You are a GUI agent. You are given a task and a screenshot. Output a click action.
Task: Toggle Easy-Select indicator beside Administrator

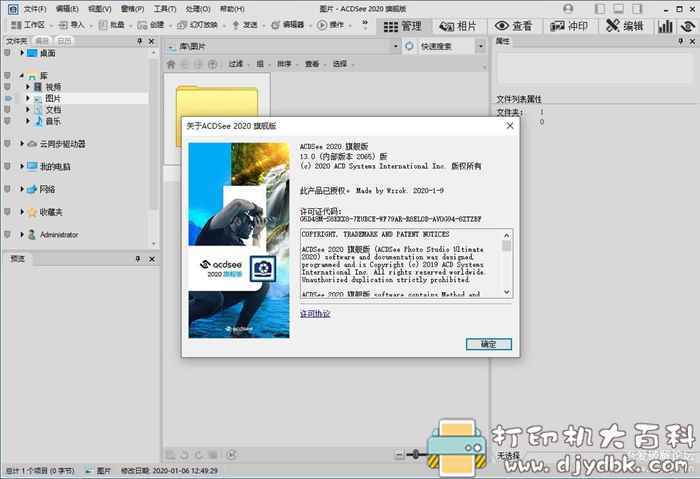[x=7, y=235]
